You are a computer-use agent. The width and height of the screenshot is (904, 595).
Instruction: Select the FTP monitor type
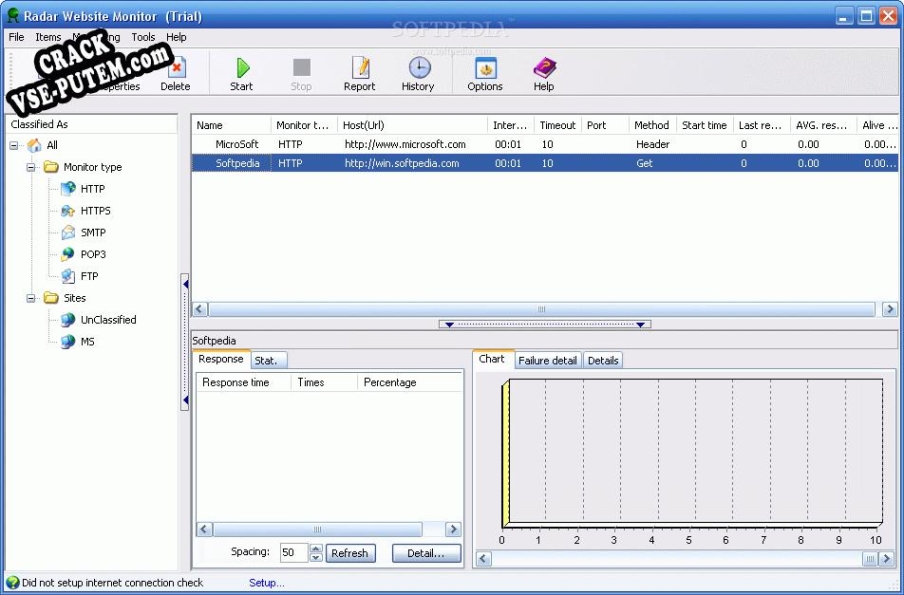pos(80,276)
